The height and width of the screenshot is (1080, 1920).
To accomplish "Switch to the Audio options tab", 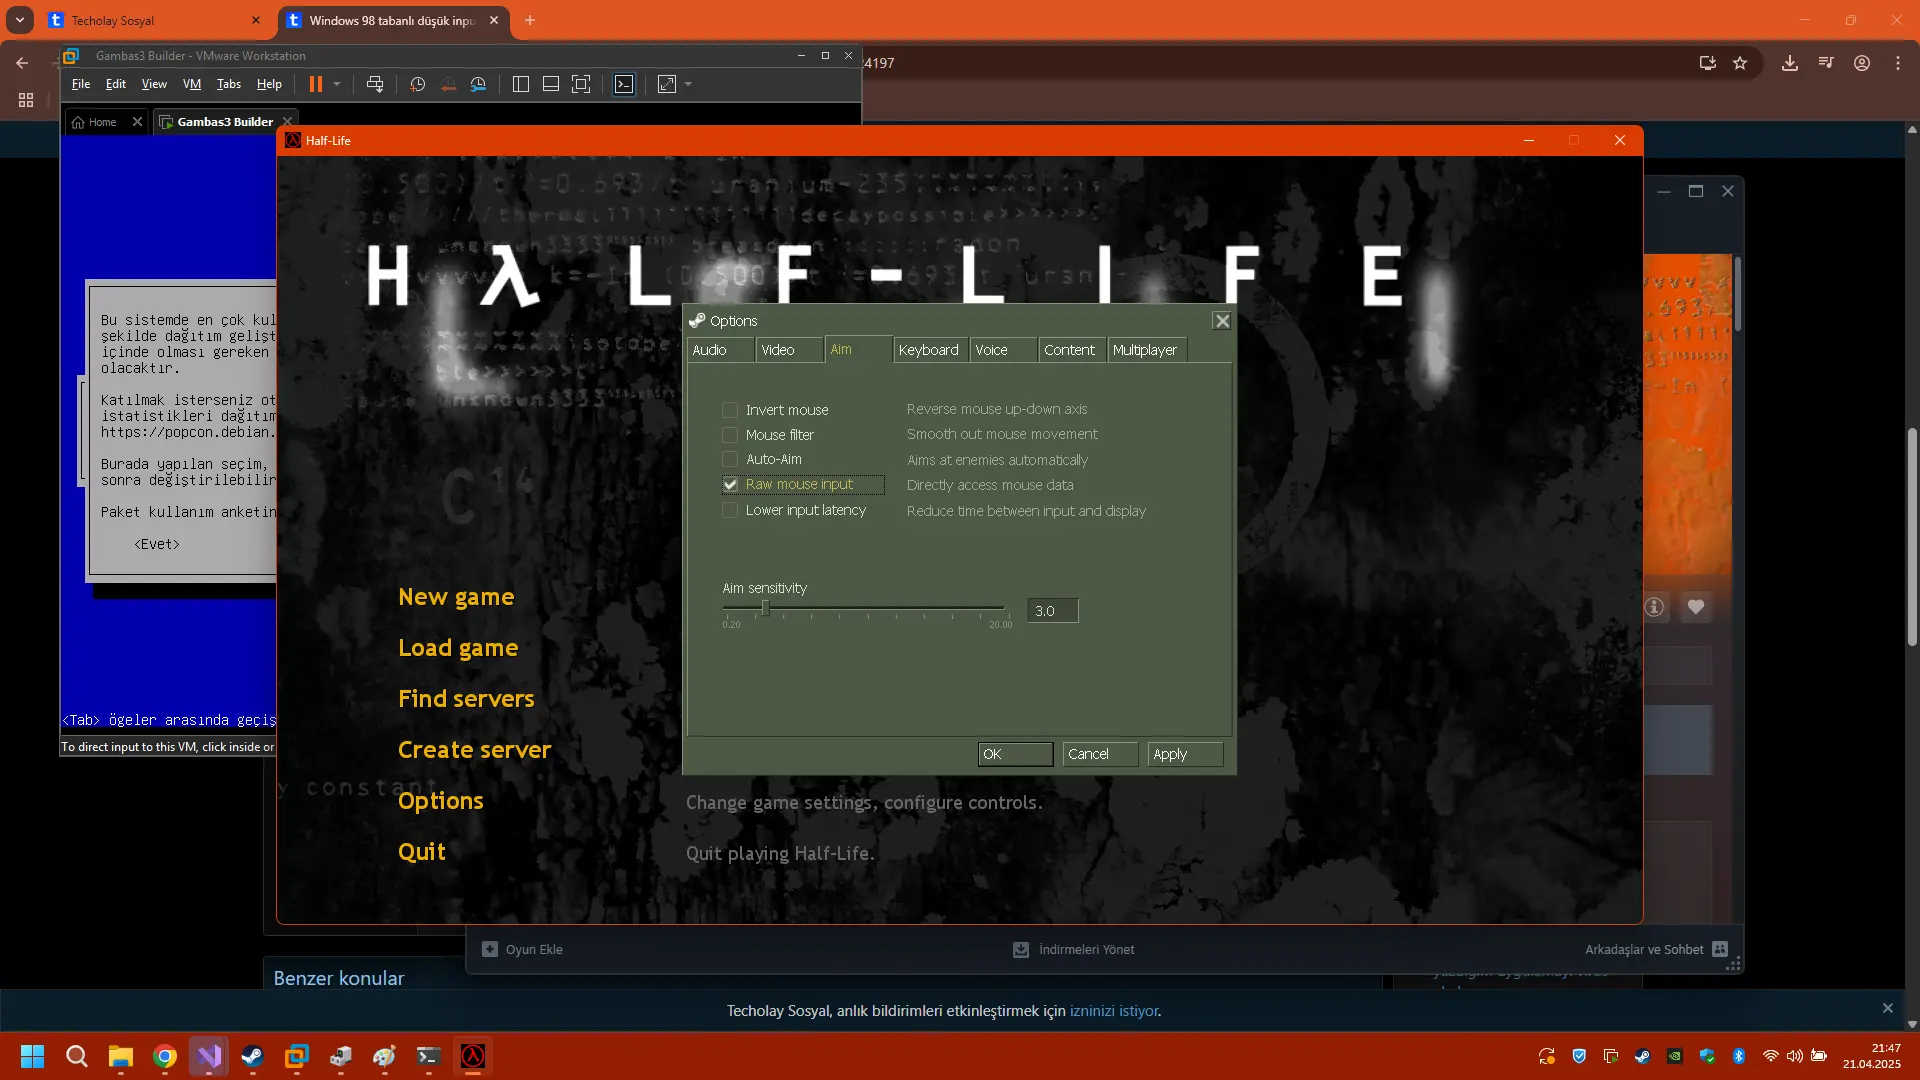I will (720, 350).
